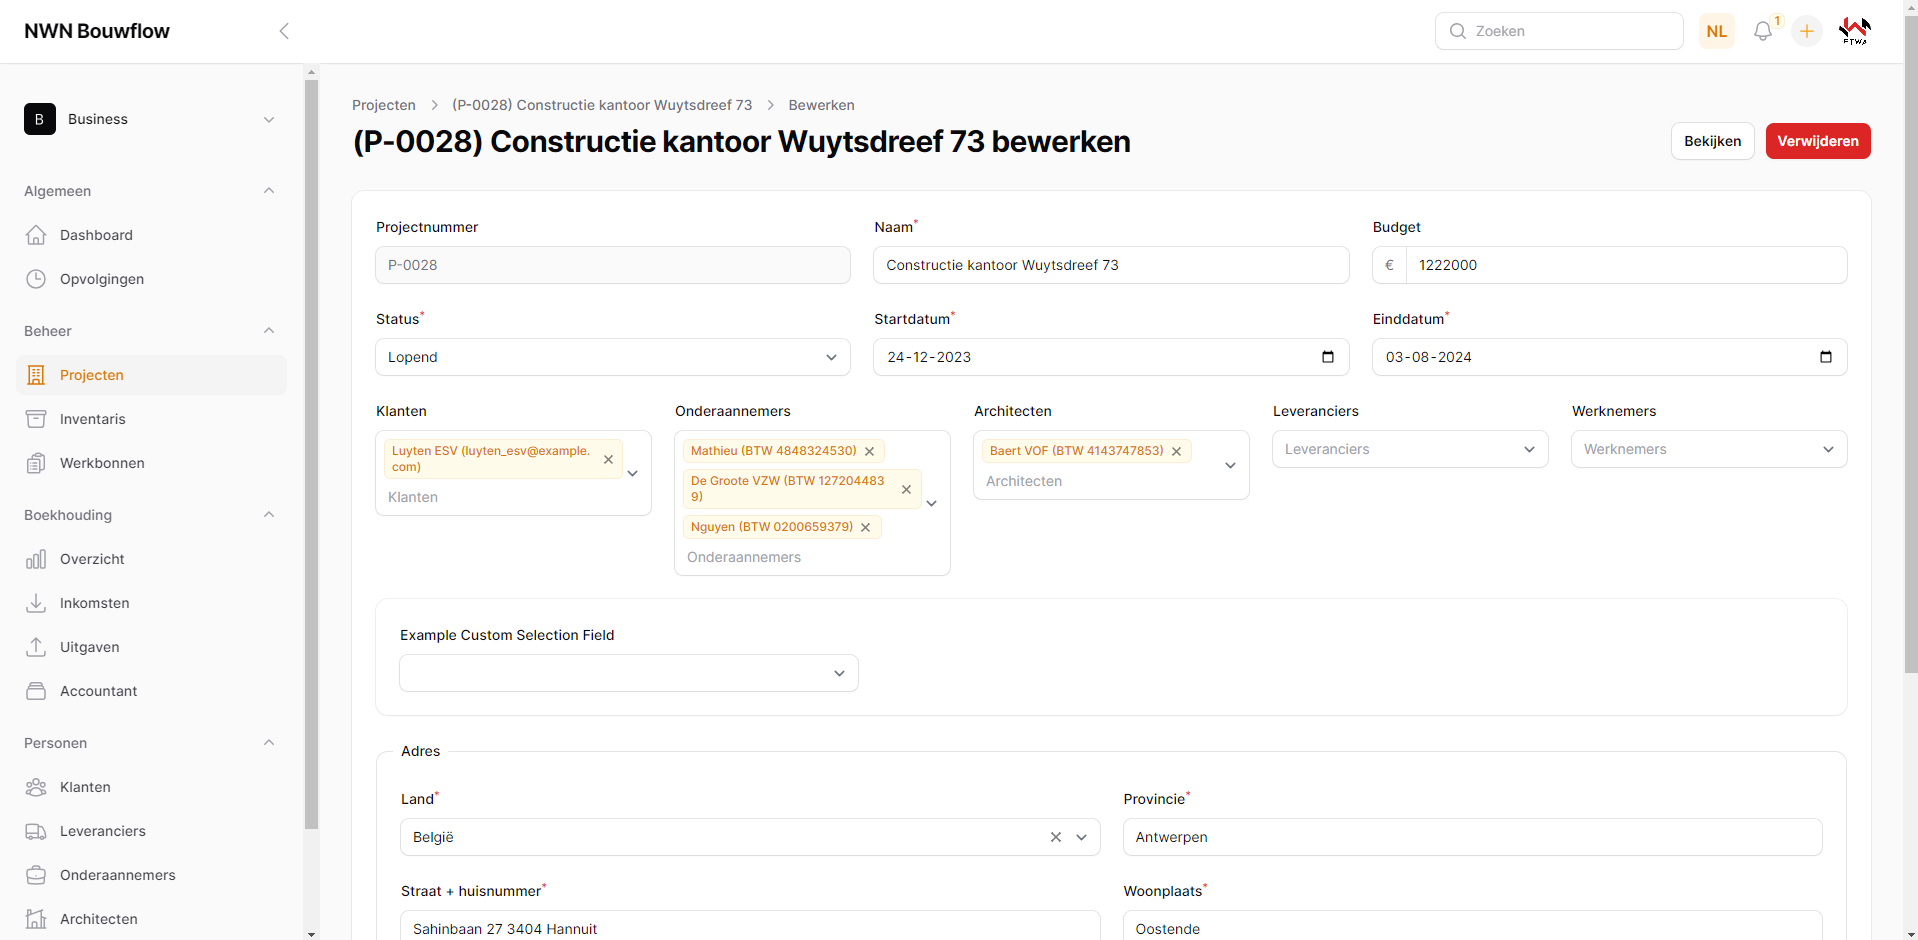Open the Status dropdown showing Lopend
The image size is (1918, 940).
(612, 357)
